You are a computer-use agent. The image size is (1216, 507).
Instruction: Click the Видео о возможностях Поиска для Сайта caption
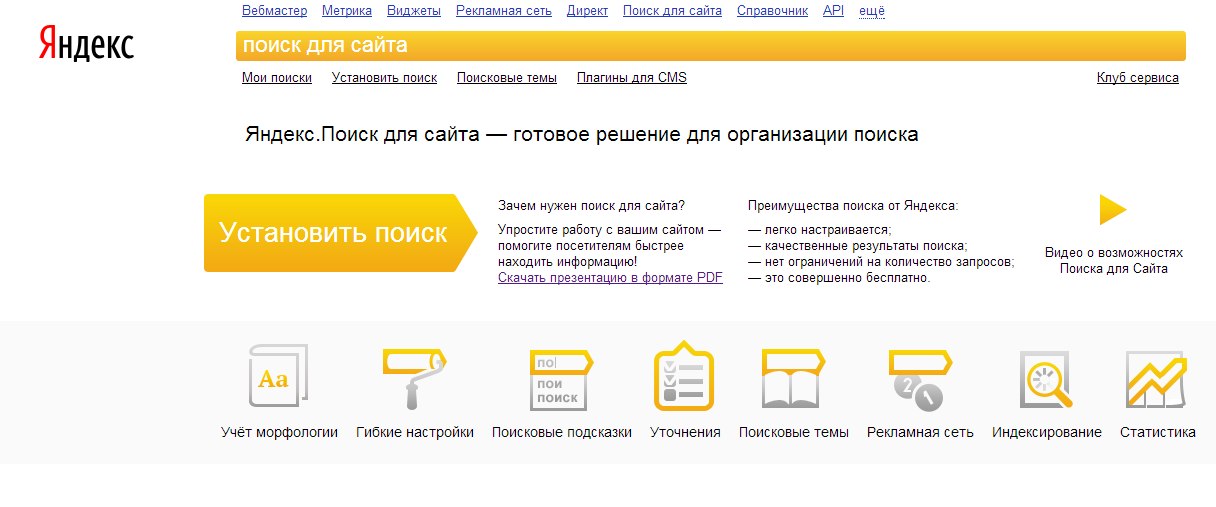coord(1114,261)
